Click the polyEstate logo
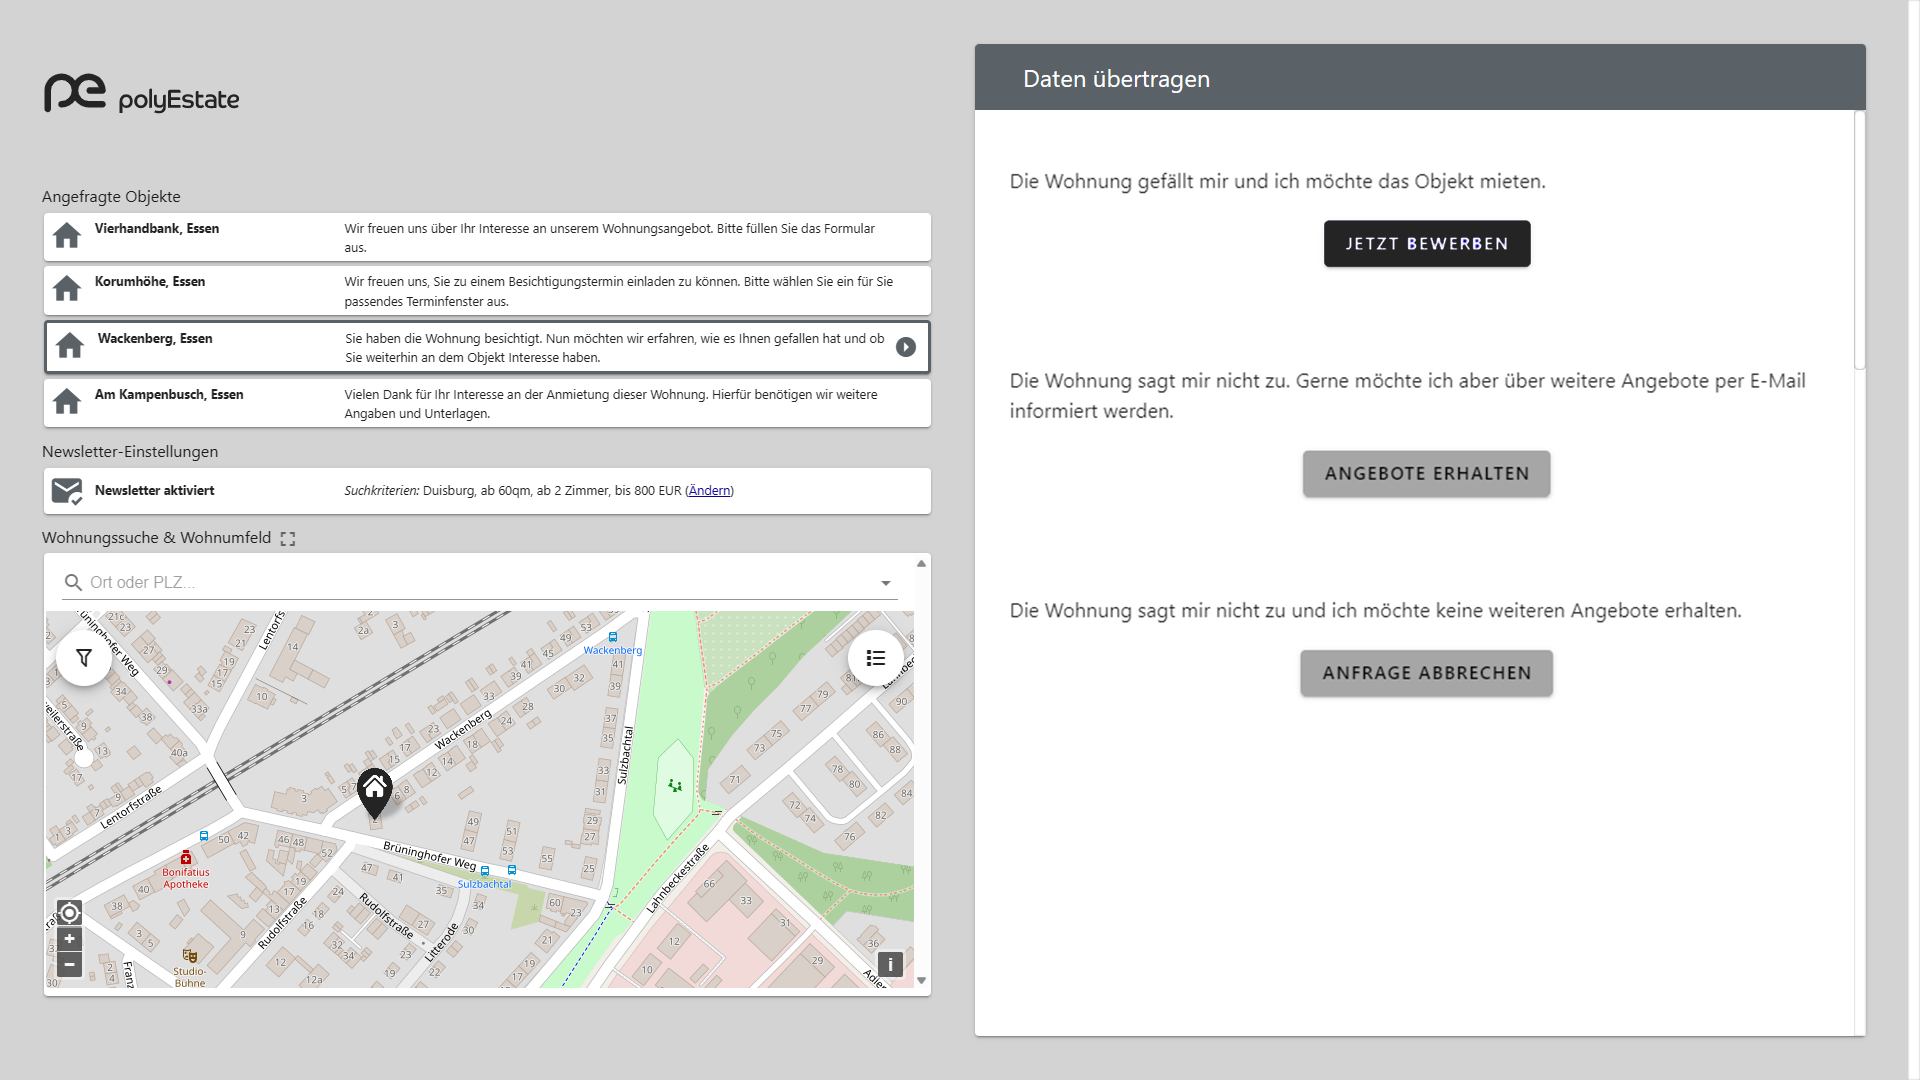The image size is (1920, 1080). 142,94
